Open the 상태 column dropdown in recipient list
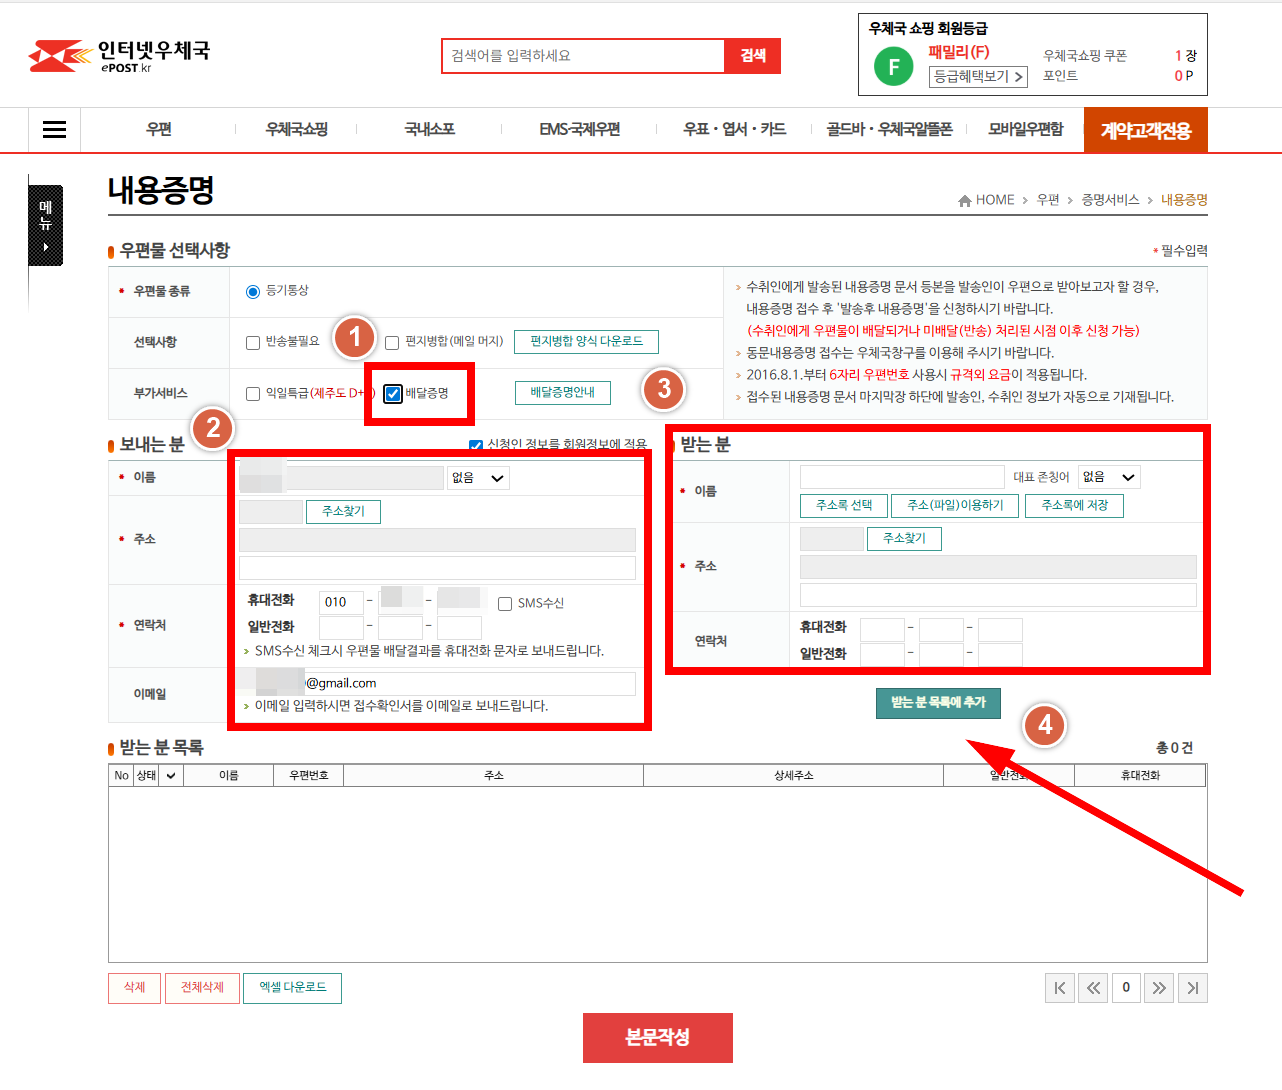This screenshot has width=1282, height=1090. point(170,774)
